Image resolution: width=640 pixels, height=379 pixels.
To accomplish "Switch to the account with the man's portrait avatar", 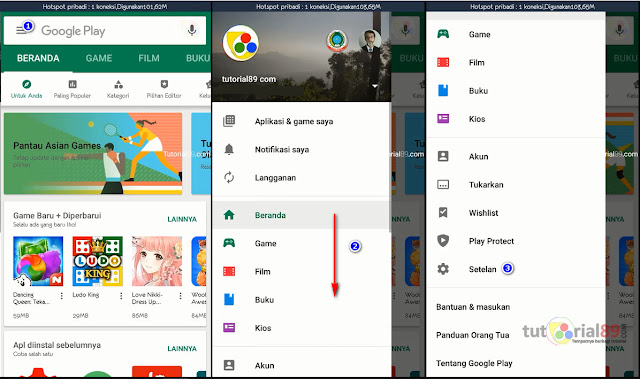I will click(370, 40).
